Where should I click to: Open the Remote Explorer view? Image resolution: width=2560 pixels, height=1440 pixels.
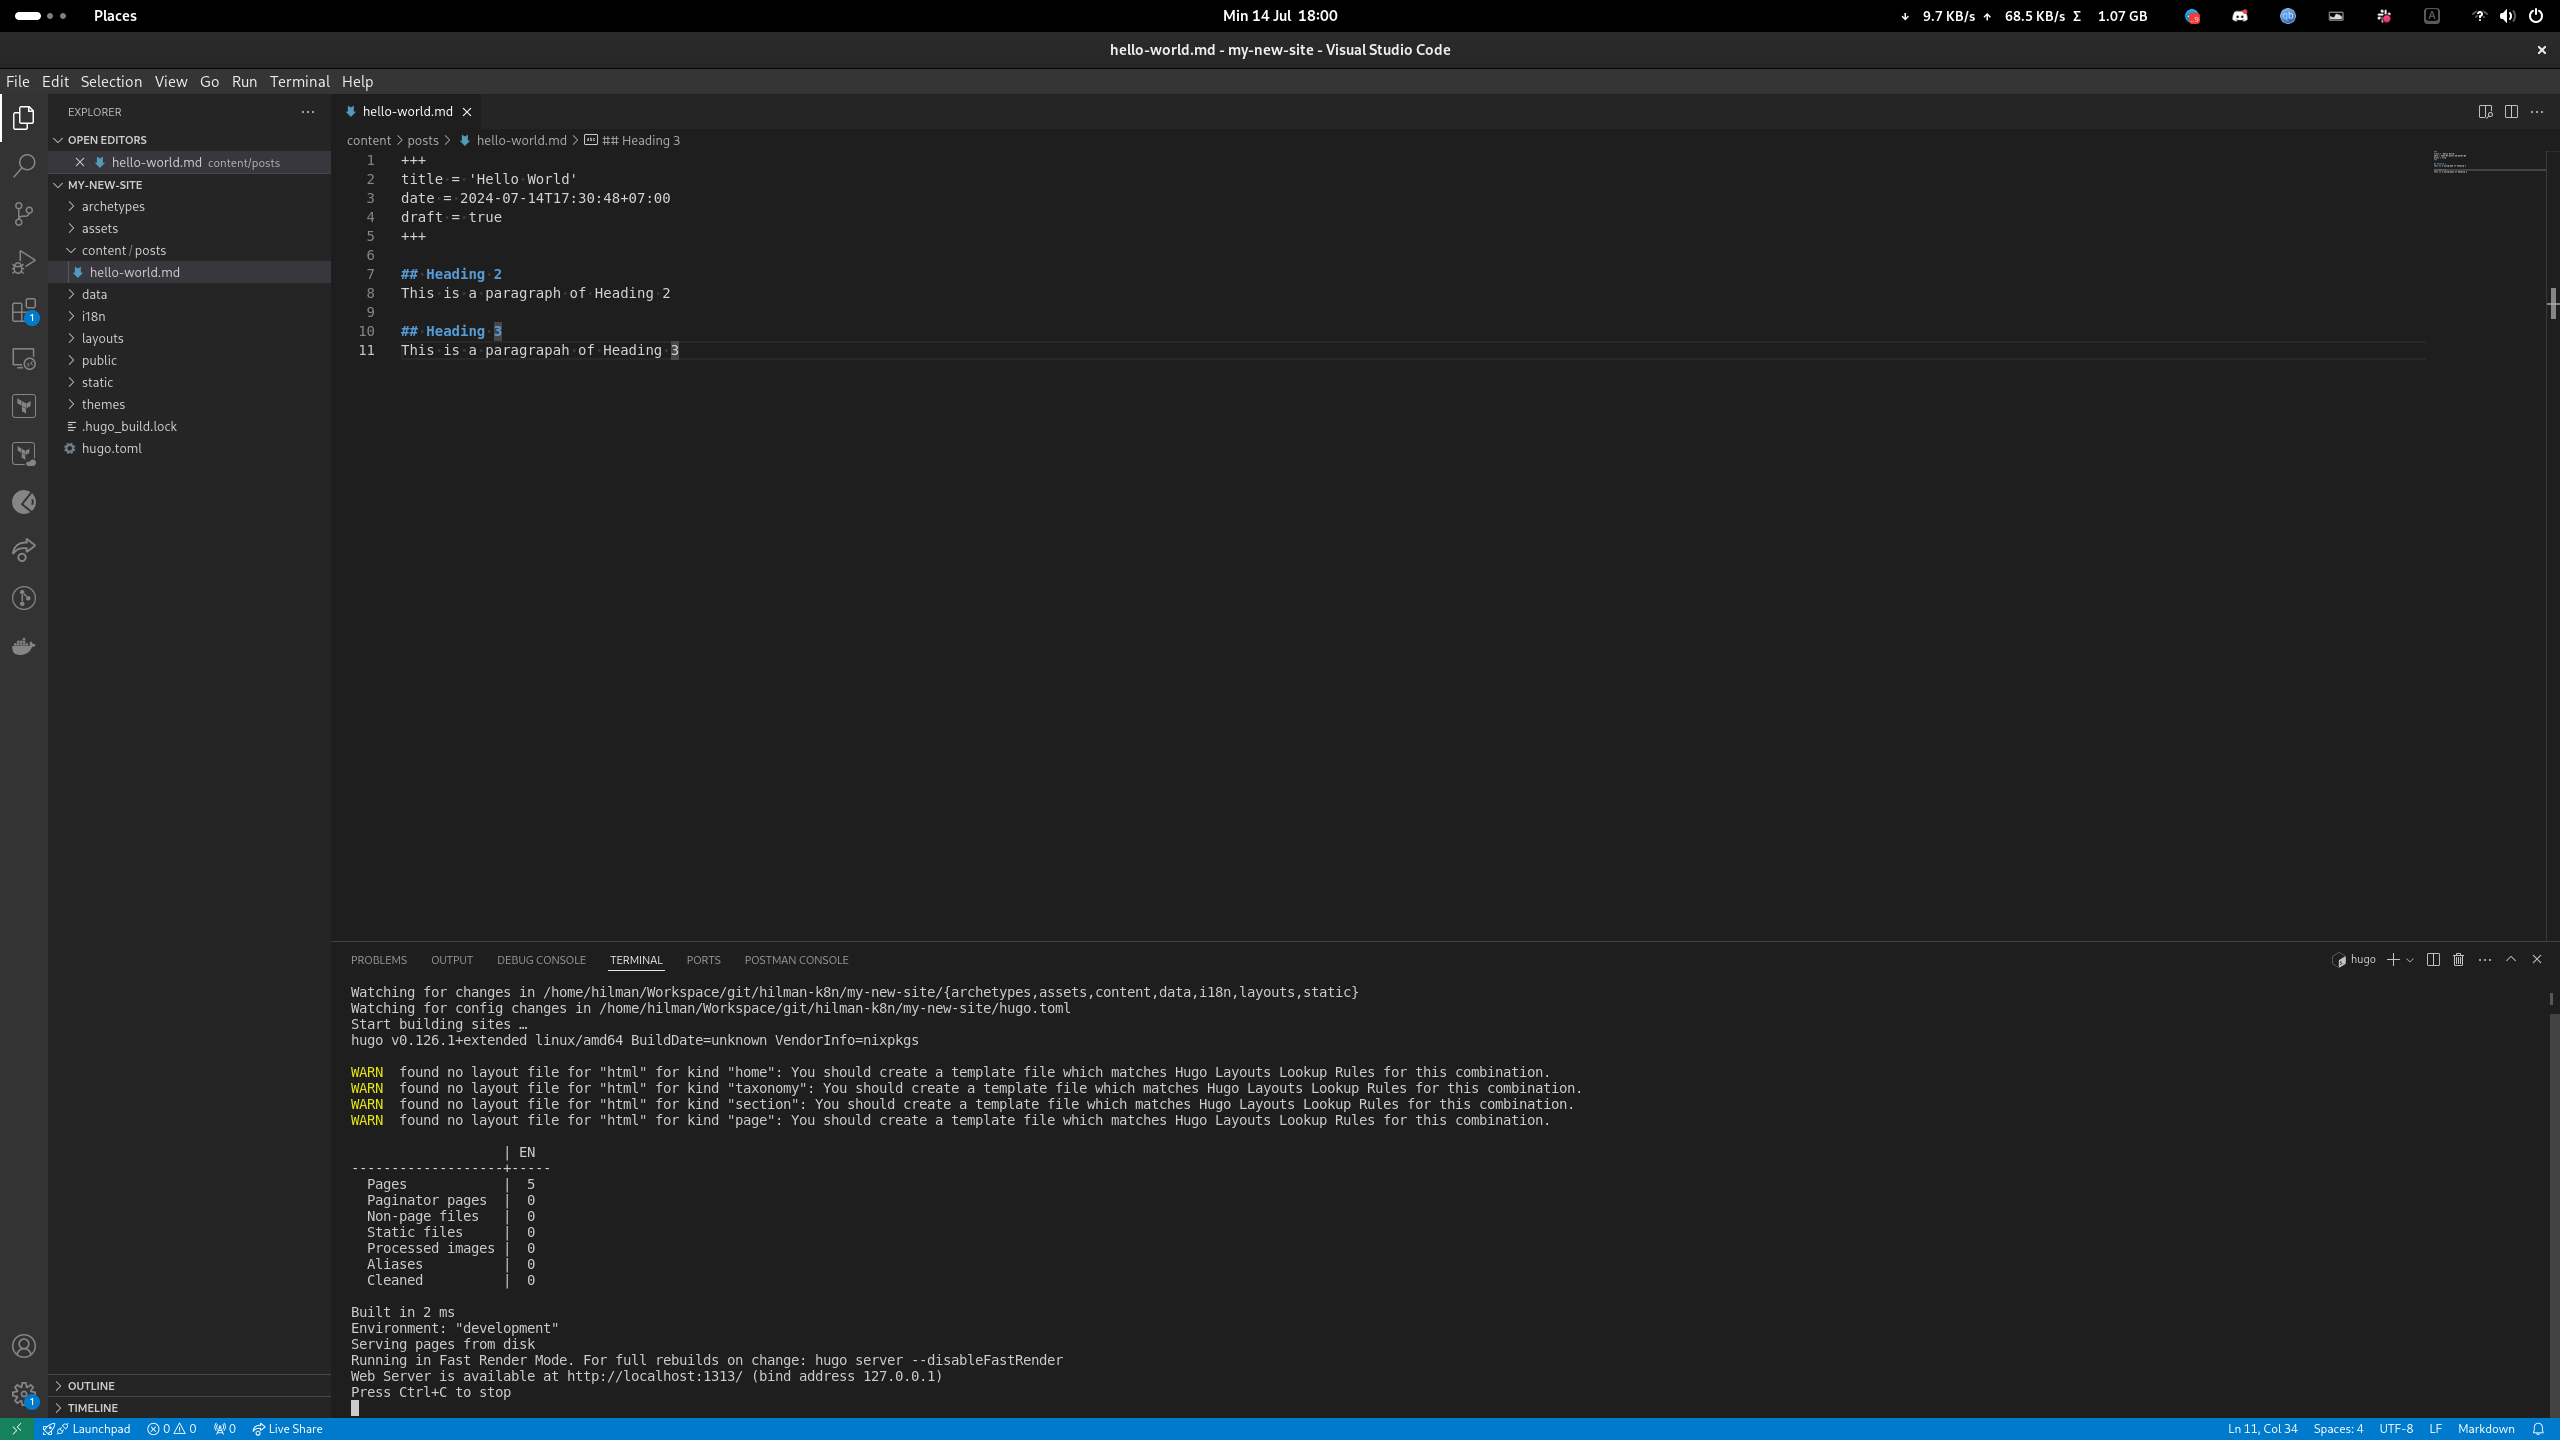pos(24,358)
